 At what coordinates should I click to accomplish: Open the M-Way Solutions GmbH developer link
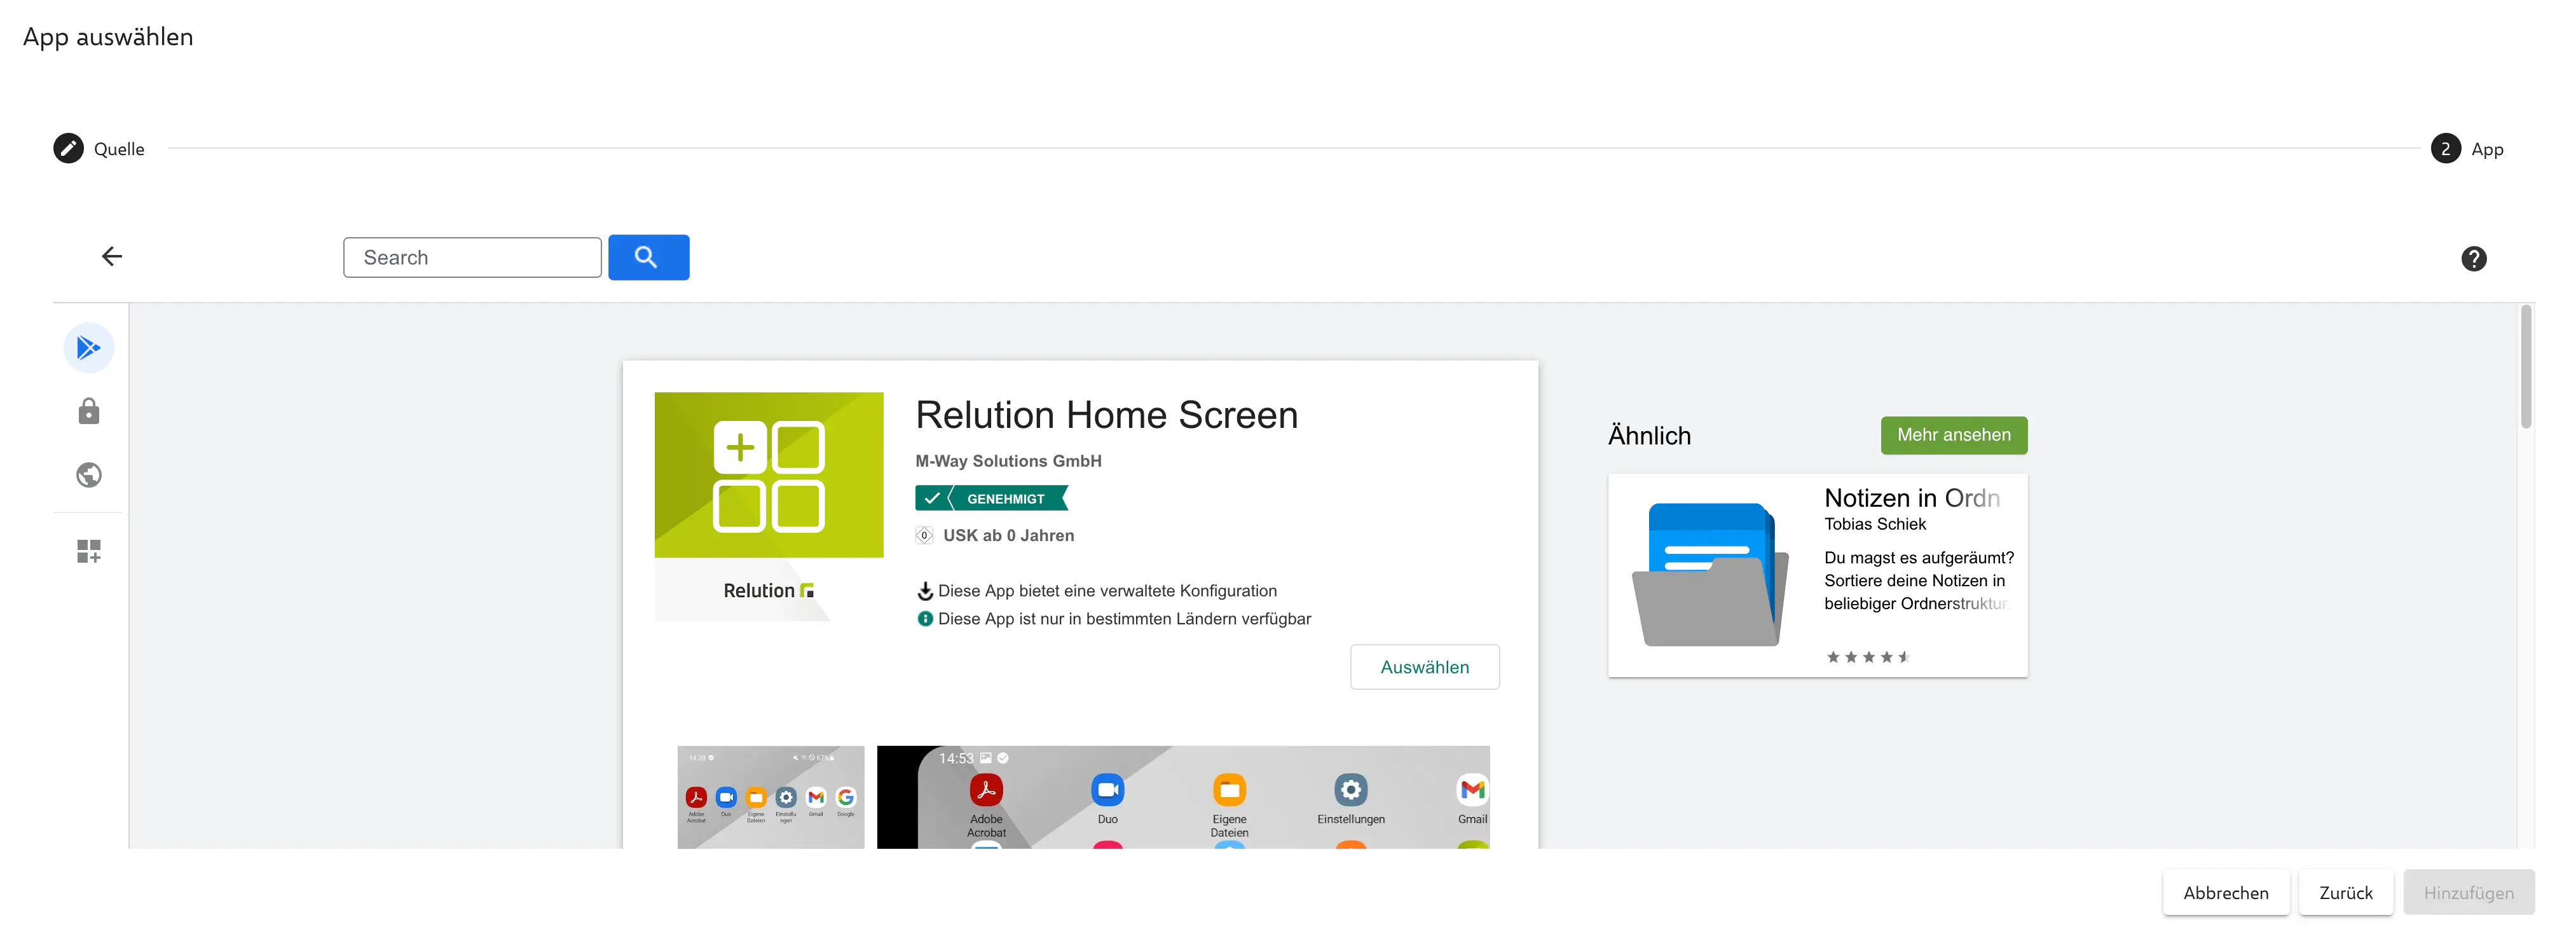(x=1008, y=461)
